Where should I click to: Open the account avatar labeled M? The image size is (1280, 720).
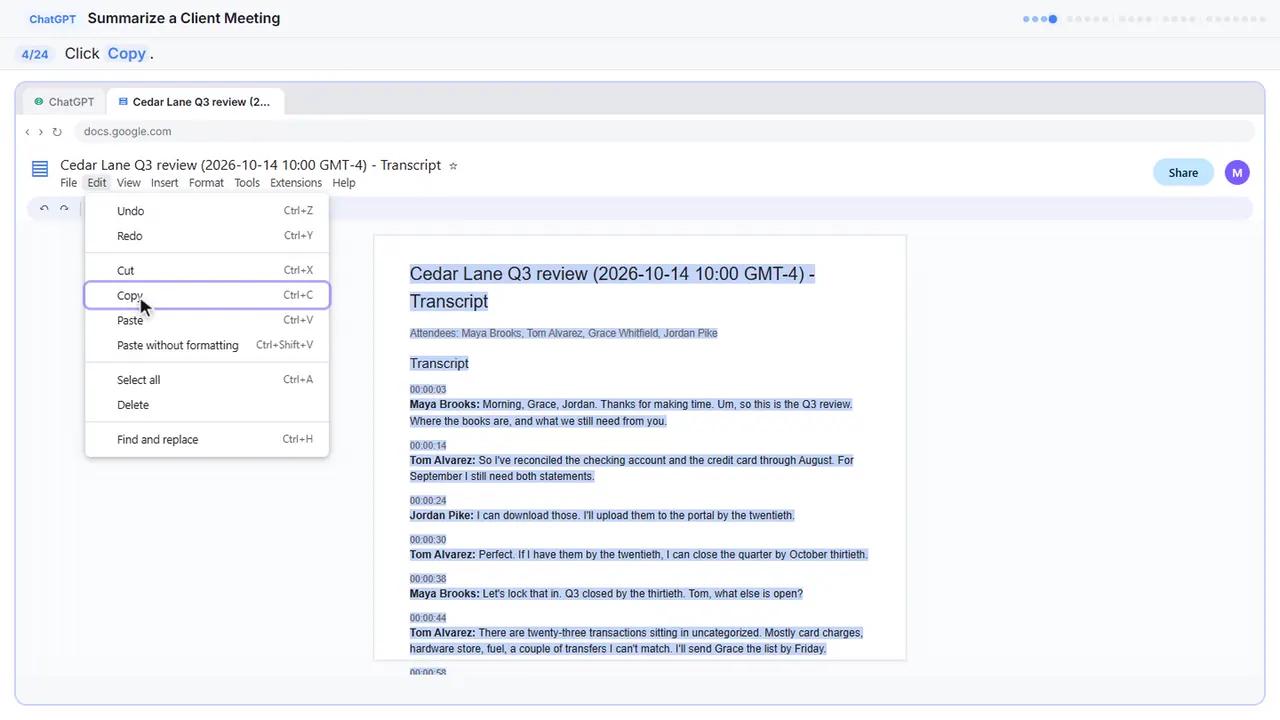click(1238, 172)
